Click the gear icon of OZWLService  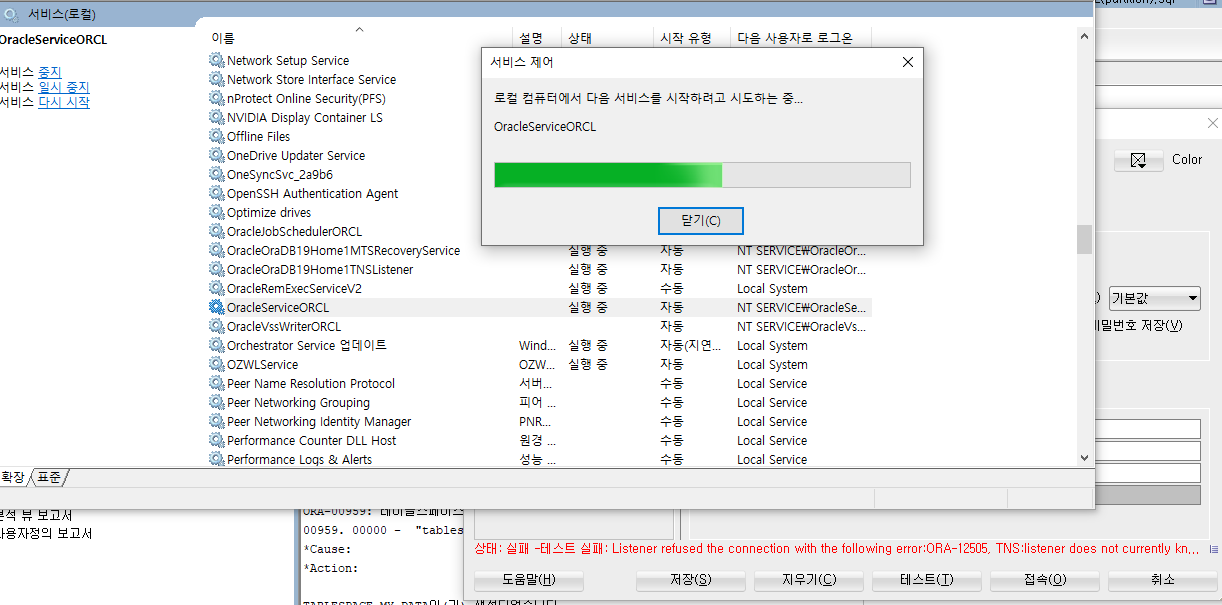[x=216, y=365]
